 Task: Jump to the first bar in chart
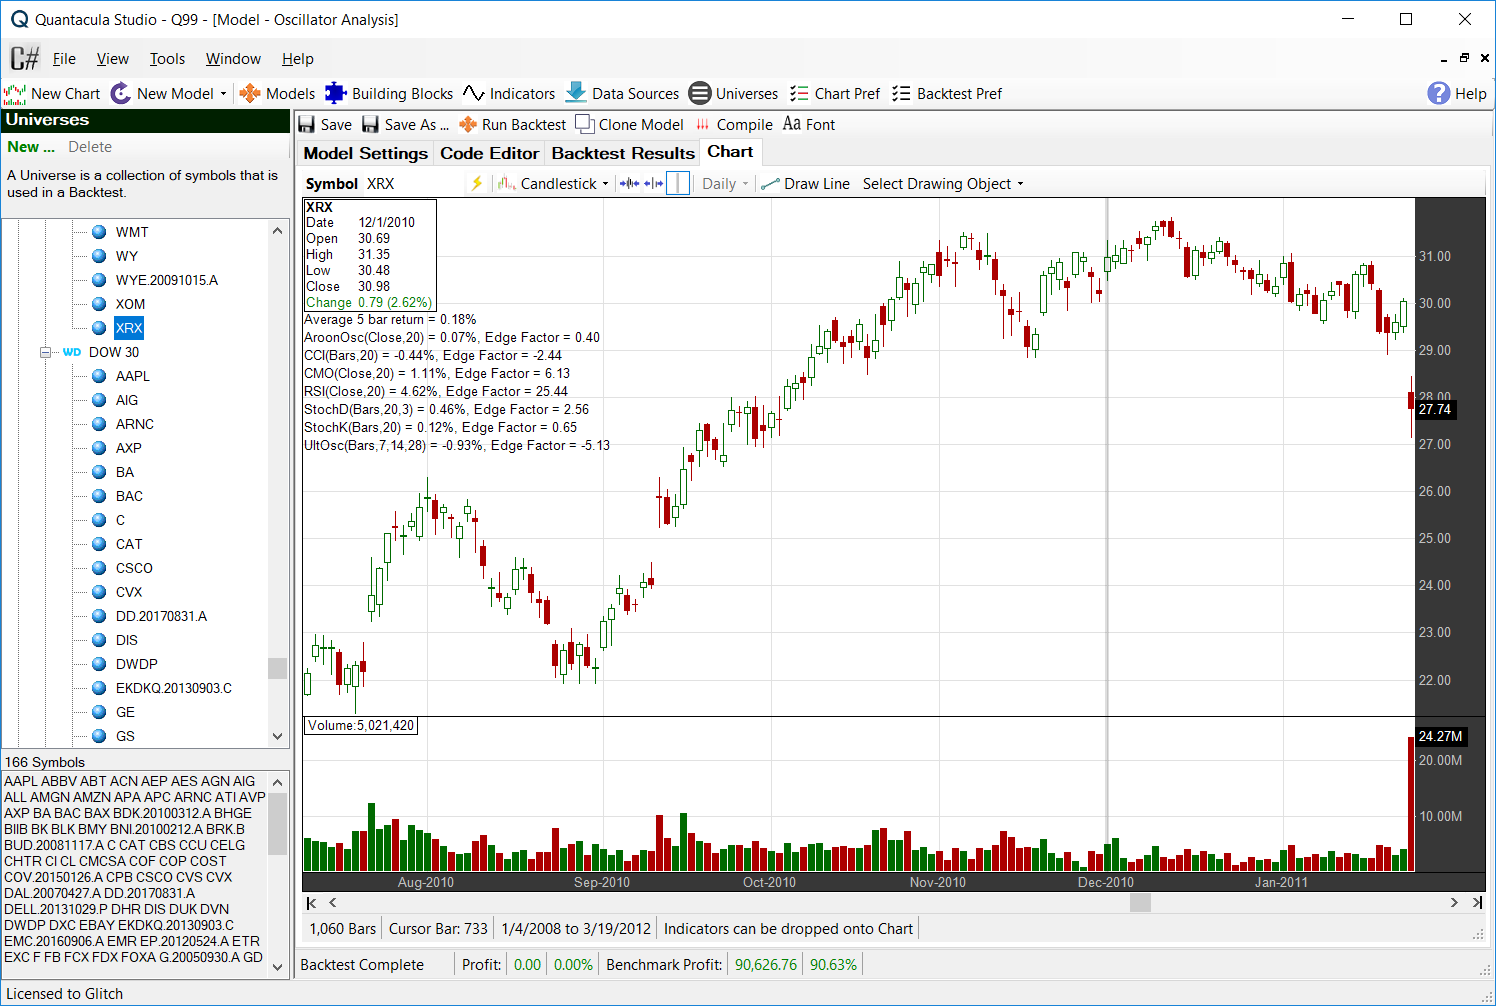(x=311, y=903)
